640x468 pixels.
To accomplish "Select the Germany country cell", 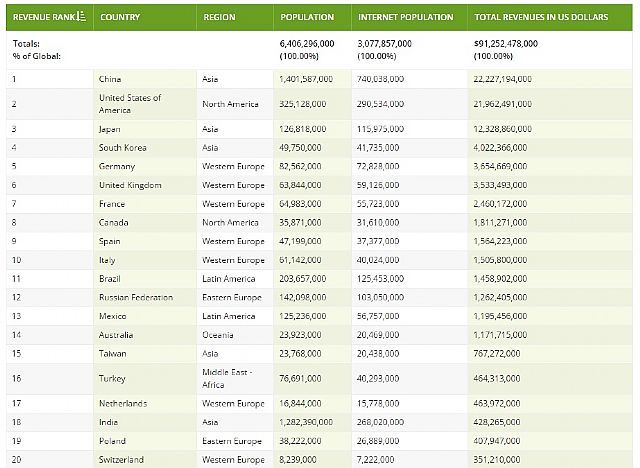I will tap(117, 166).
